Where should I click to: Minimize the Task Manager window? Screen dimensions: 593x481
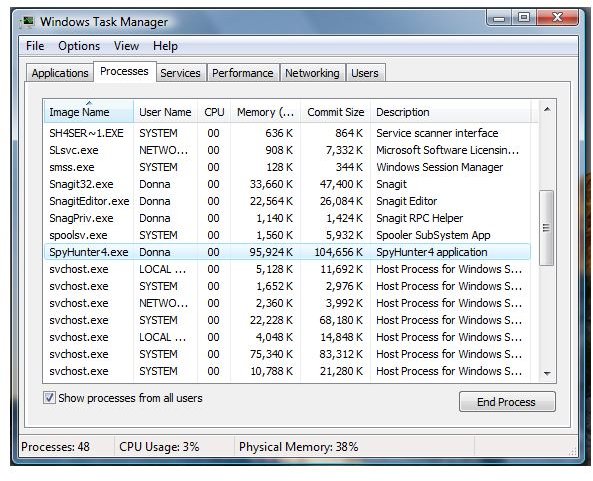[x=499, y=18]
